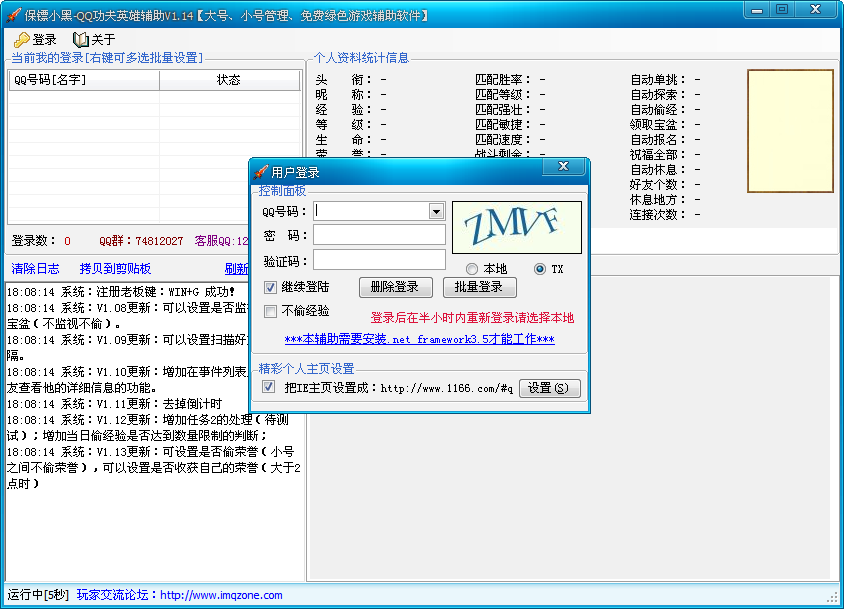Image resolution: width=844 pixels, height=609 pixels.
Task: Click the log line 注册老板键：WIN+G 成功
Action: pos(121,292)
